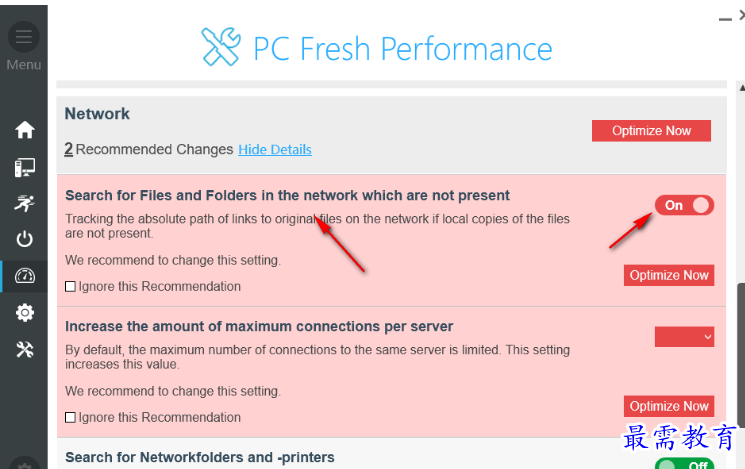Click the vertical scrollbar thumb
This screenshot has height=469, width=745.
(741, 356)
